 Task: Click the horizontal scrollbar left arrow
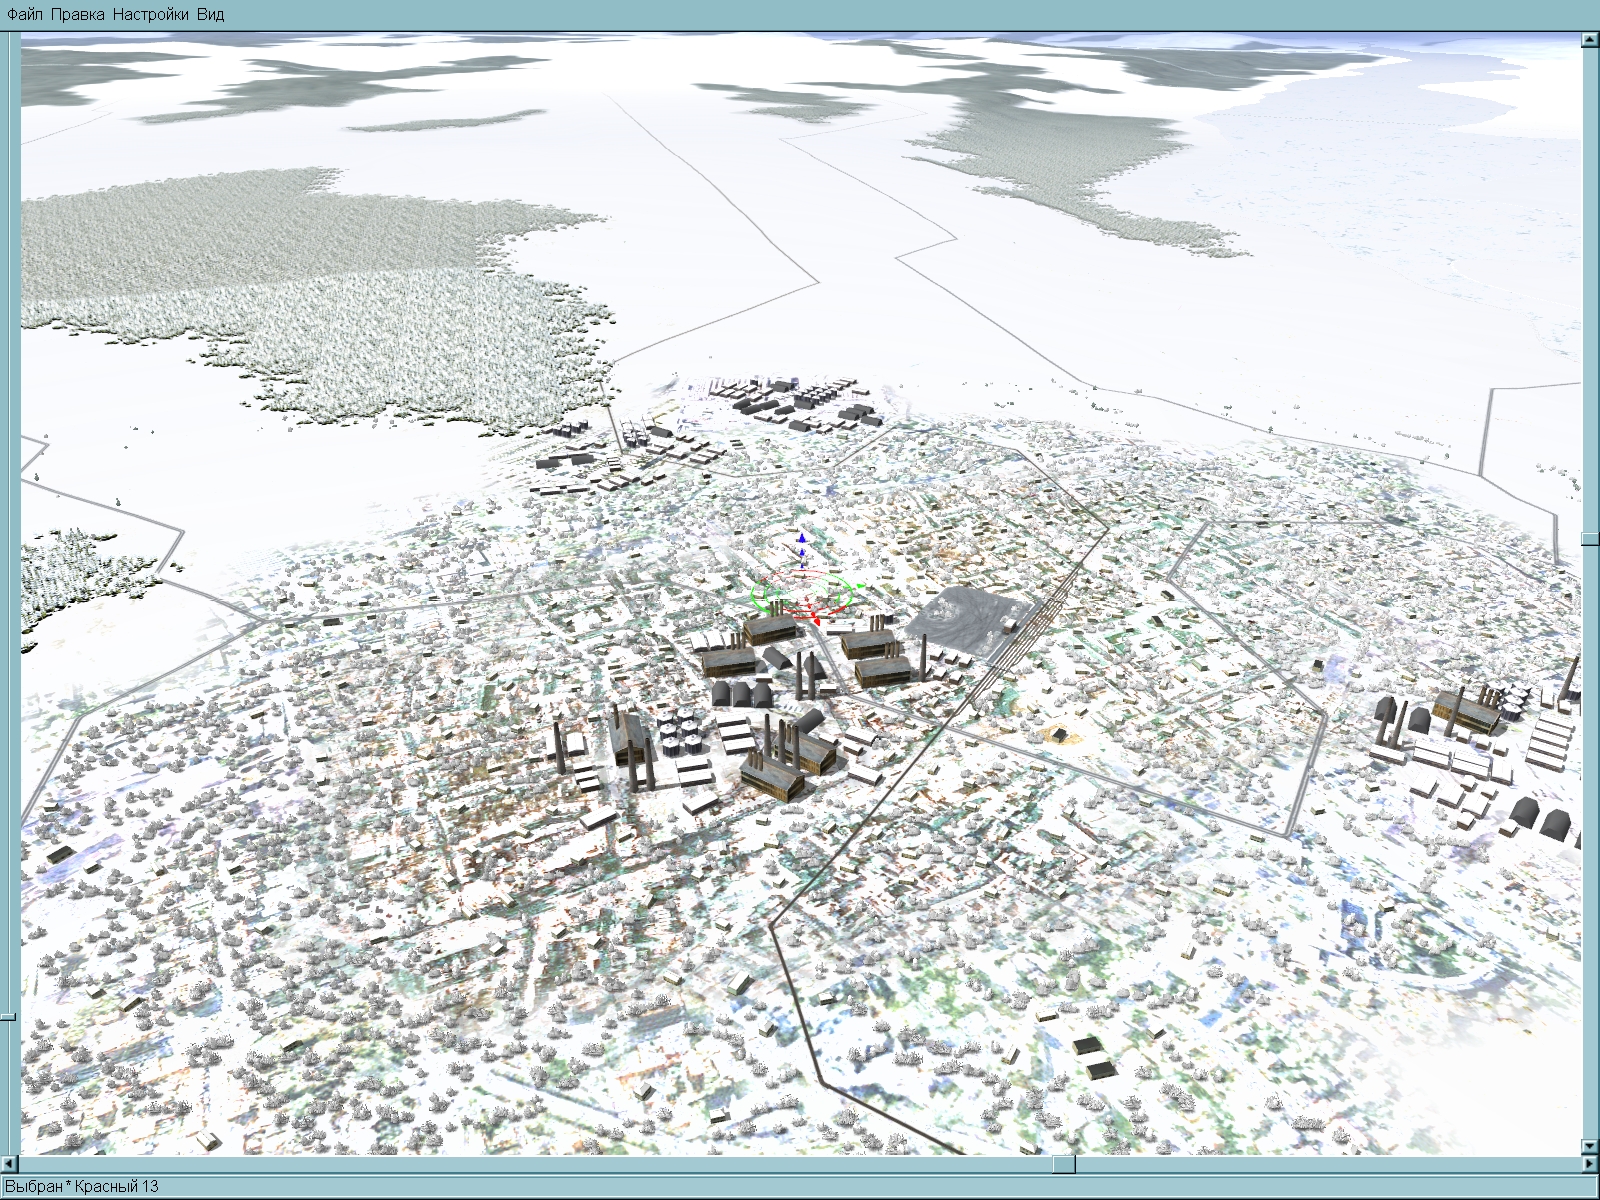[9, 1164]
